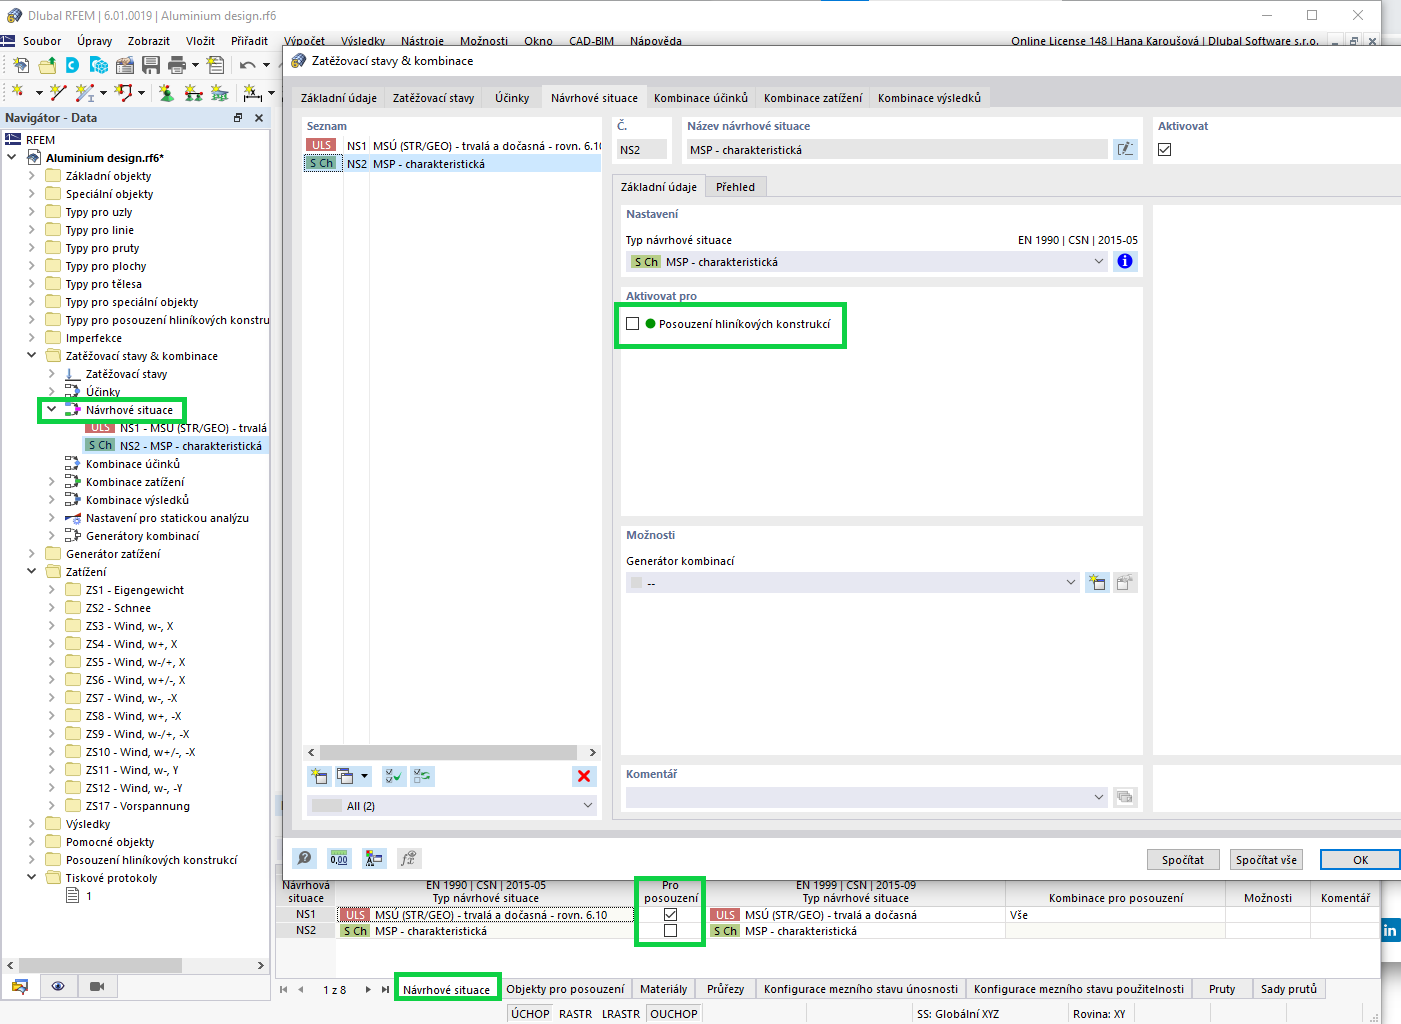Select the New Polyline surface tool
The height and width of the screenshot is (1024, 1401).
click(x=123, y=92)
